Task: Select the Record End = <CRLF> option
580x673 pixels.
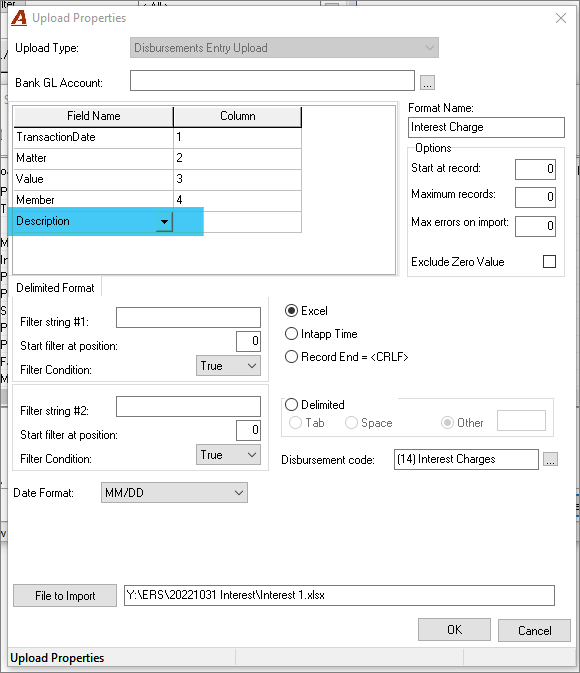Action: [x=292, y=357]
